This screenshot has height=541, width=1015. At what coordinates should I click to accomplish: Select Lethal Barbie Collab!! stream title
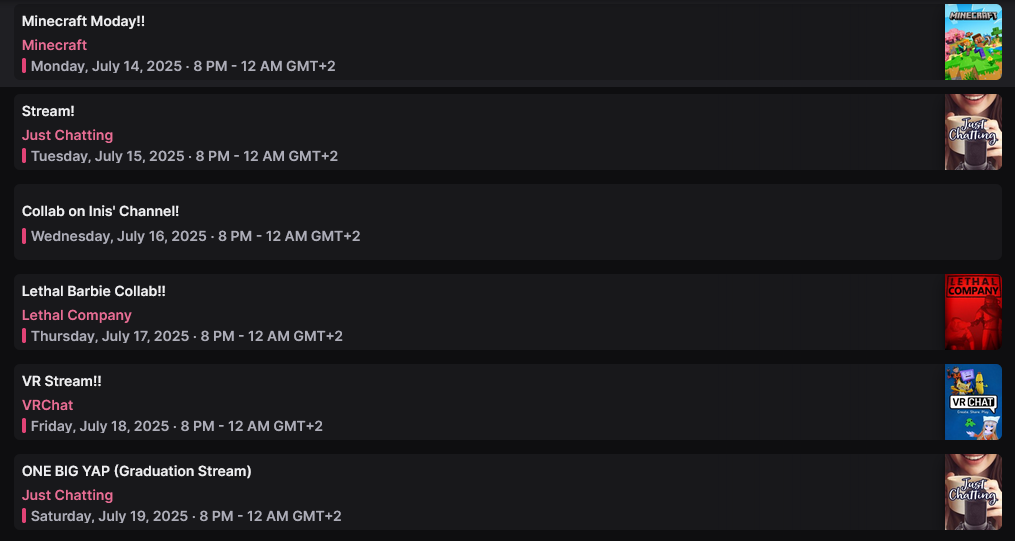tap(94, 291)
